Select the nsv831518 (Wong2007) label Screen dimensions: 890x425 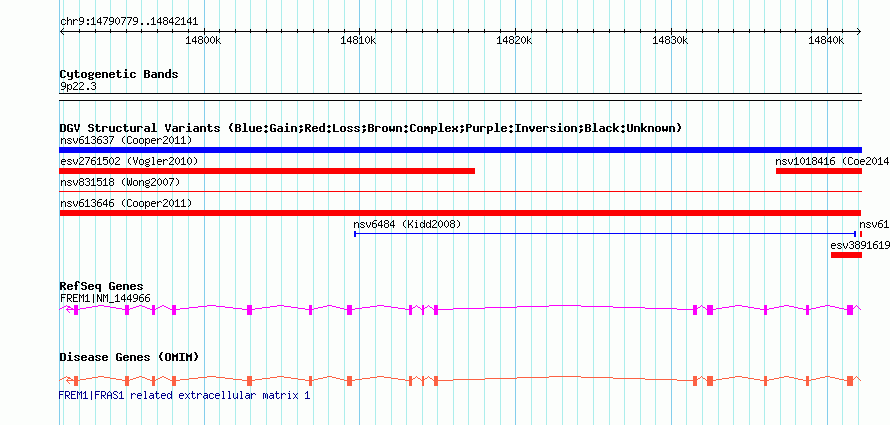[120, 182]
